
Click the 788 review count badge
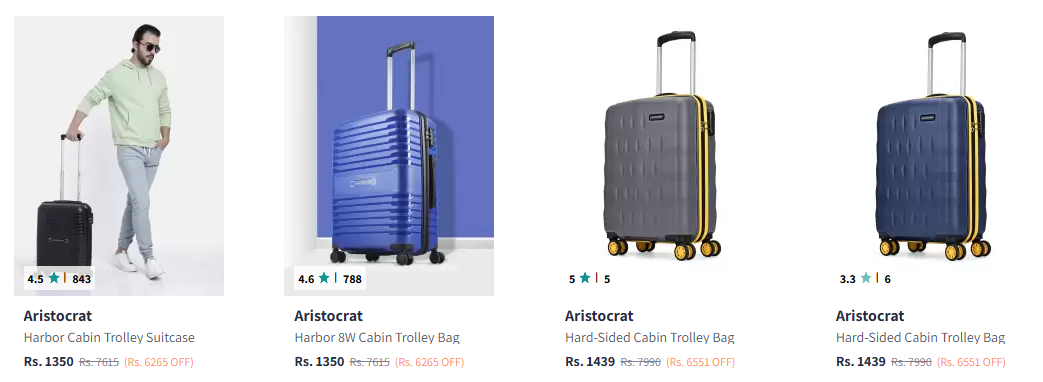click(x=353, y=279)
